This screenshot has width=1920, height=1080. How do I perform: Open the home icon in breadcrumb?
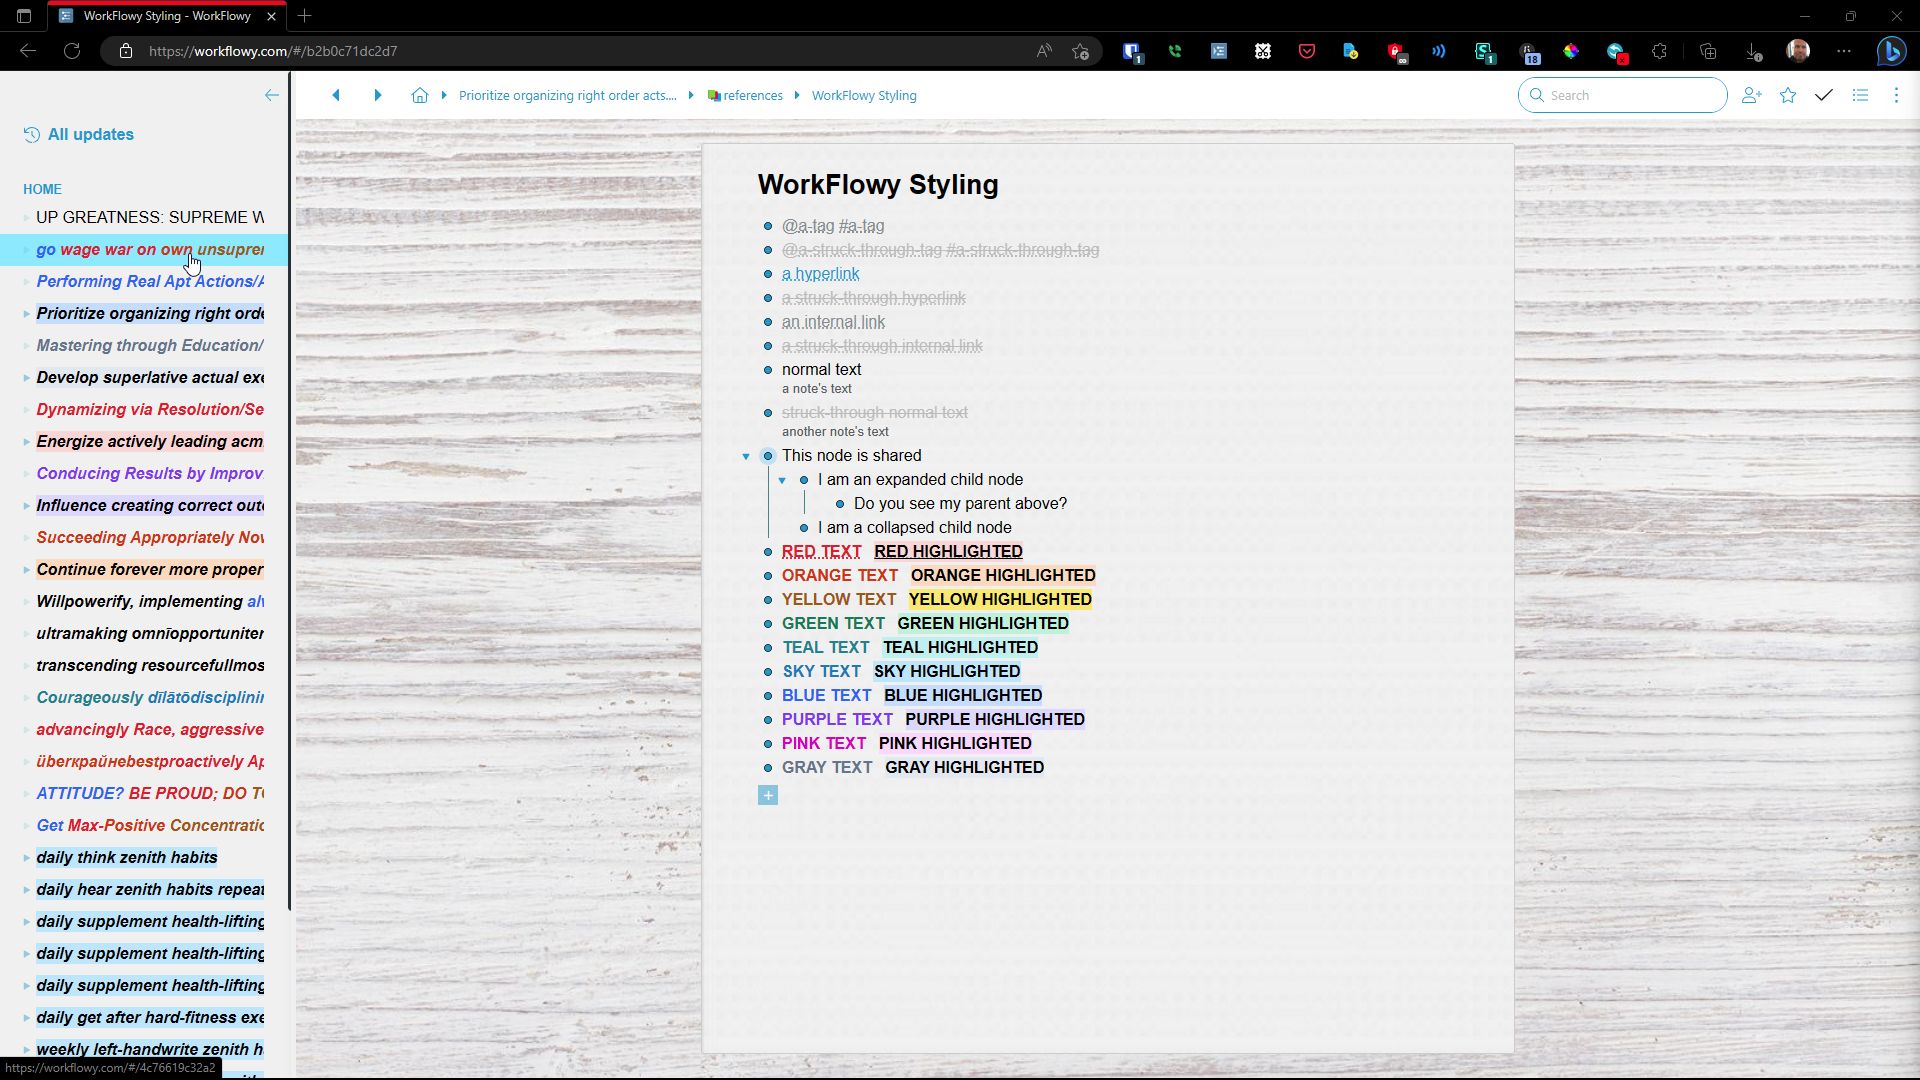[x=420, y=95]
